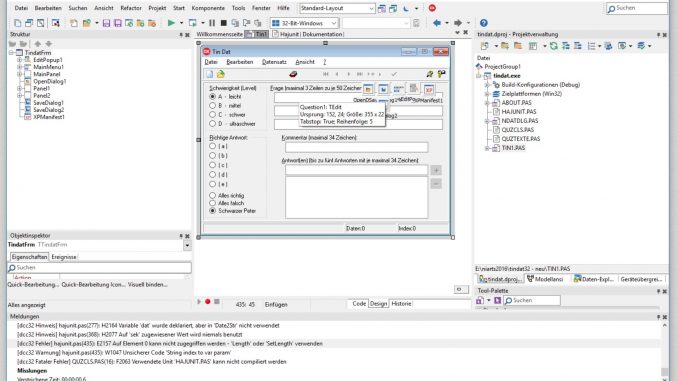Expand the MainMenu1 node in Struktur
Screen dimensions: 678x381
(19, 67)
